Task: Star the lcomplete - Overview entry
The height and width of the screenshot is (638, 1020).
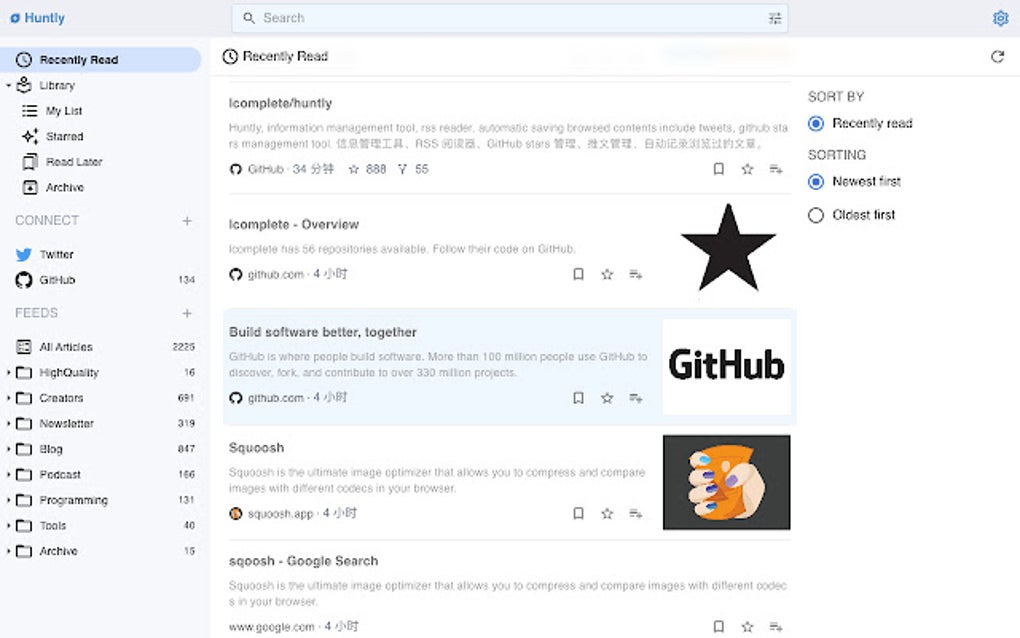Action: pos(607,274)
